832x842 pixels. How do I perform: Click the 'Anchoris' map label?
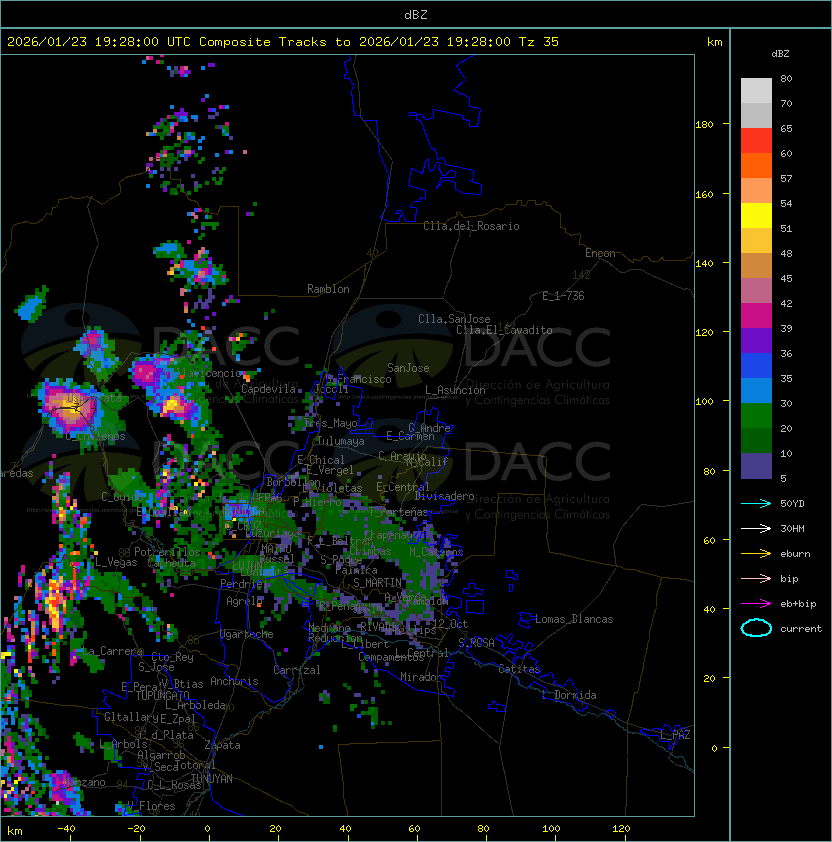234,681
